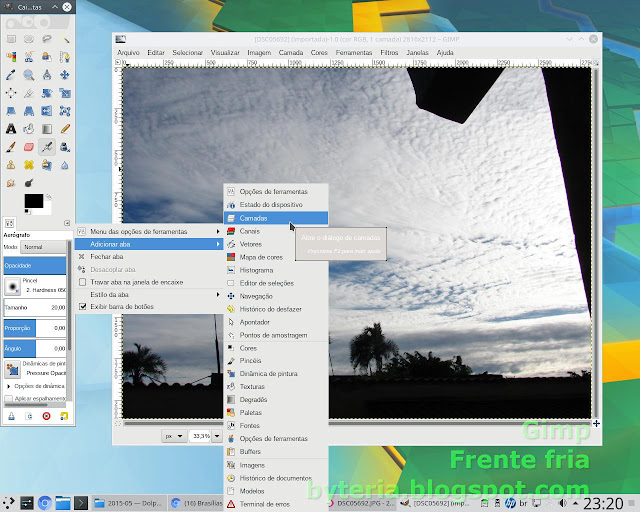Viewport: 640px width, 512px height.
Task: Open the terminal launcher in taskbar
Action: [80, 503]
